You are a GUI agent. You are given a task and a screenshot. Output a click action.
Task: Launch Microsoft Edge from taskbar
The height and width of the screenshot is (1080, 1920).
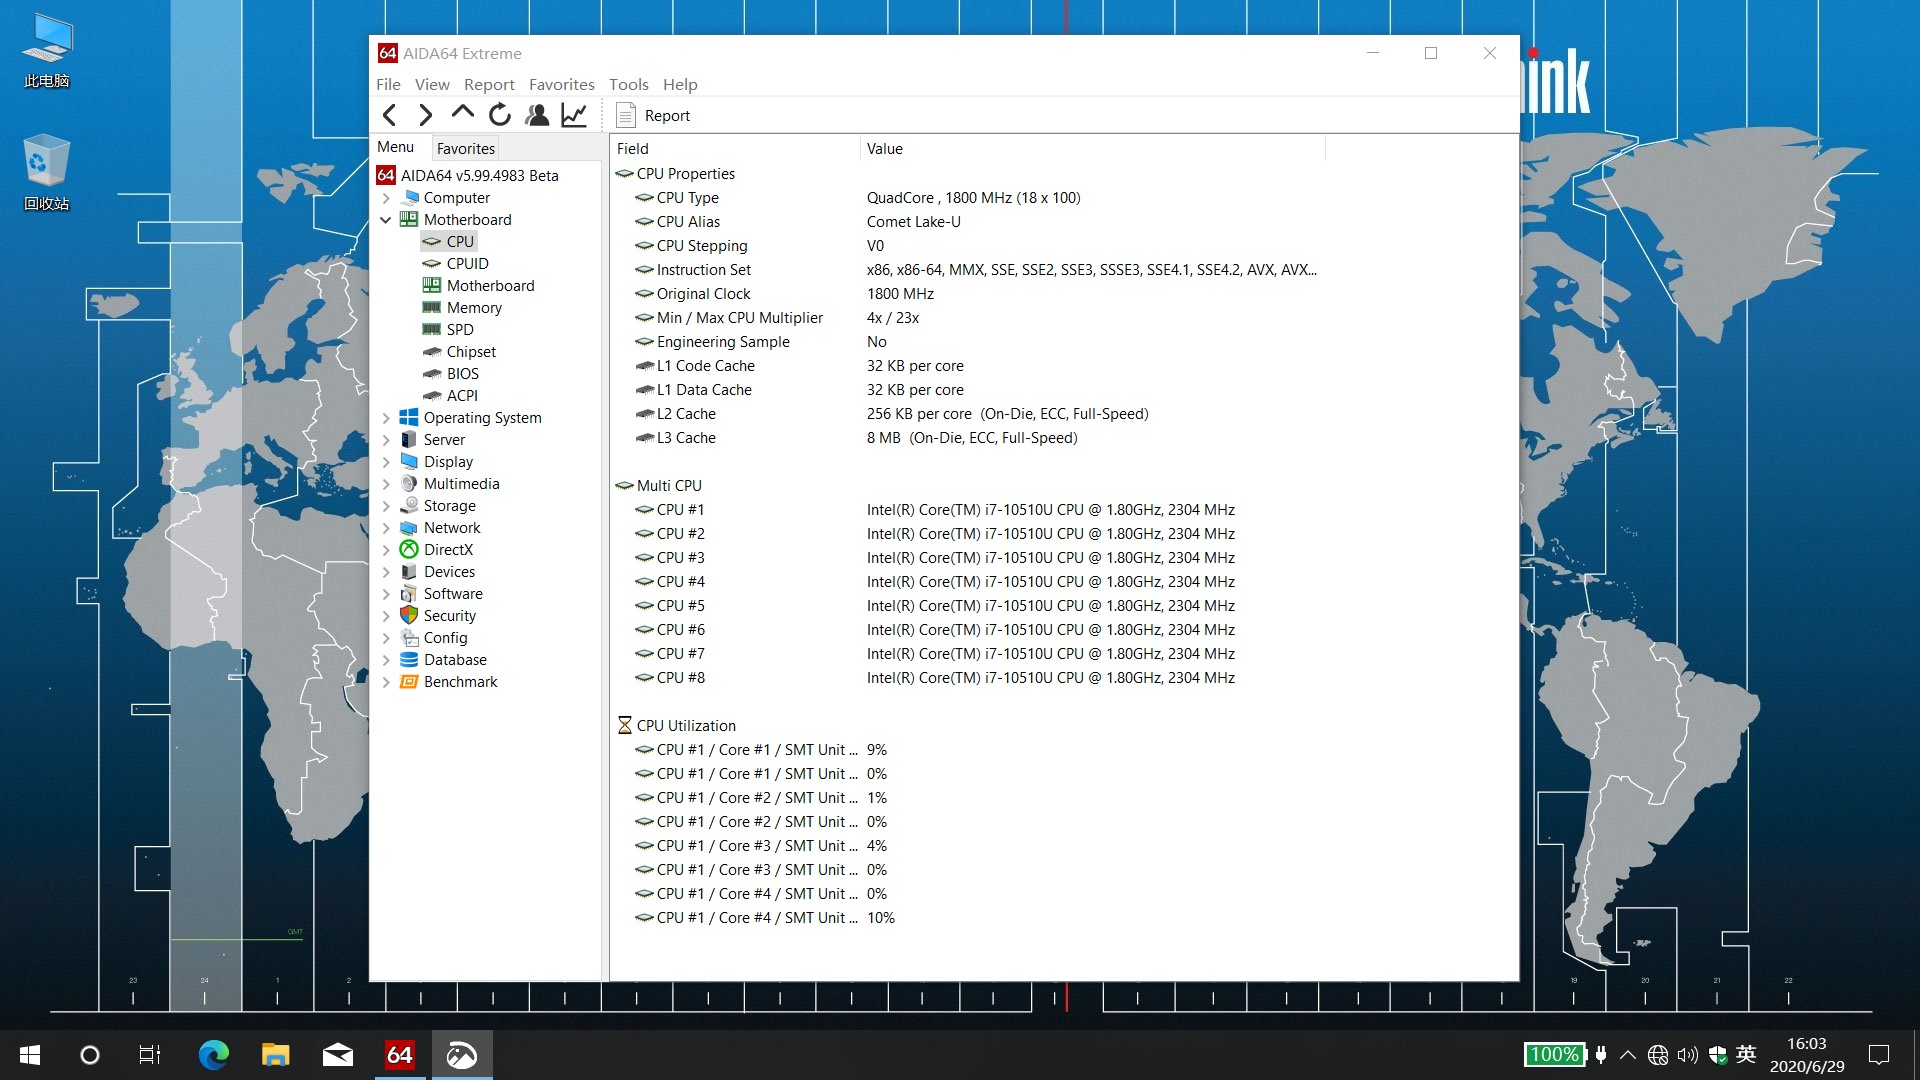pos(213,1055)
